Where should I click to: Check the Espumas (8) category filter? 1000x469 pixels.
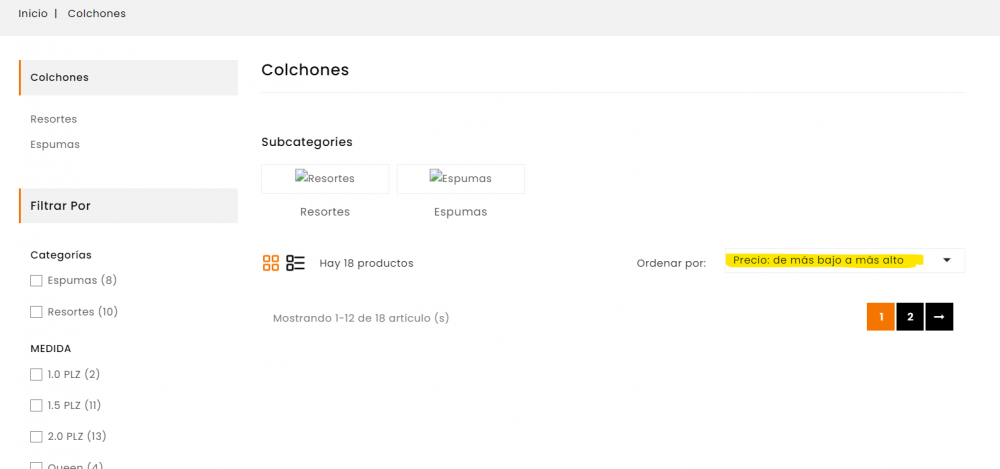(37, 281)
